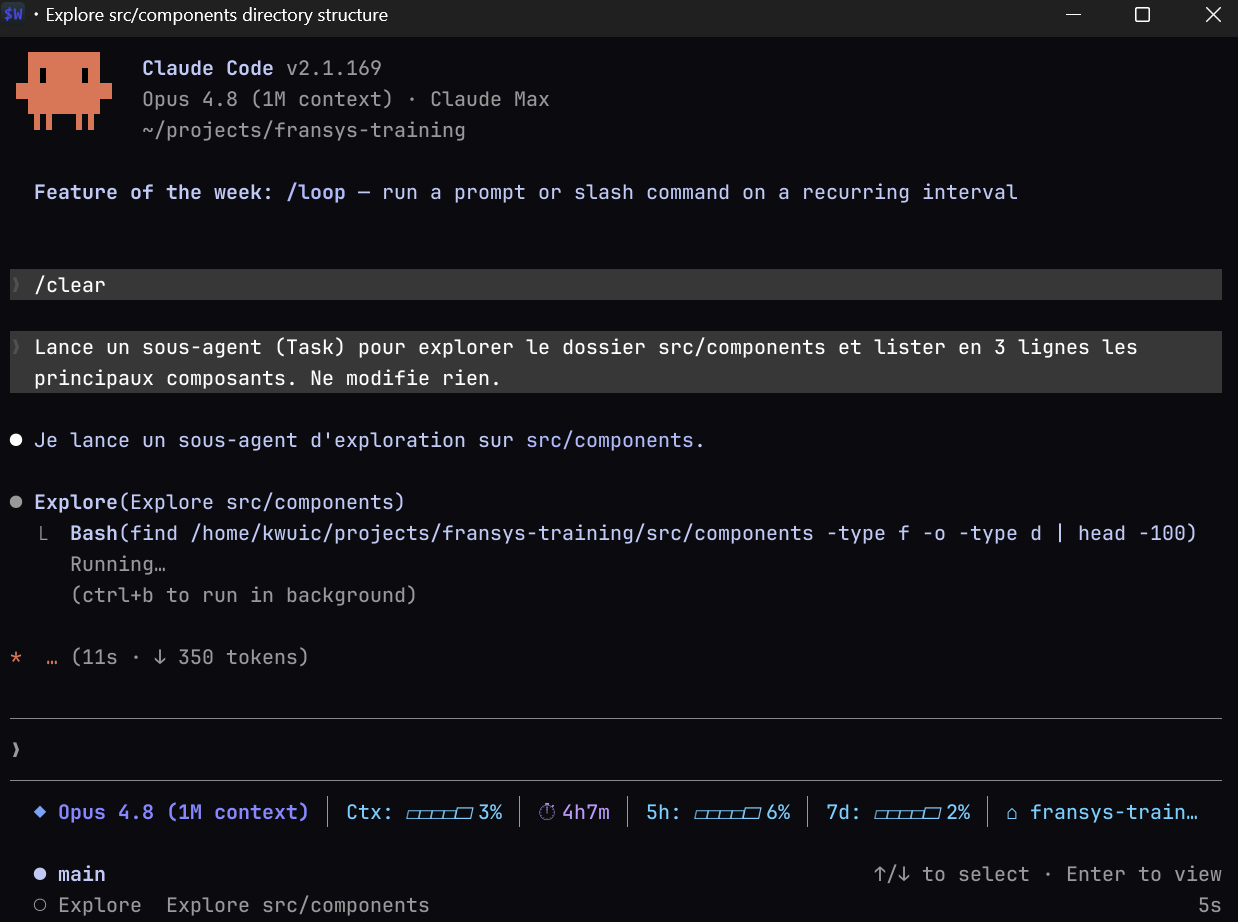The image size is (1238, 922).
Task: Click the "Running…" status text
Action: click(x=118, y=564)
